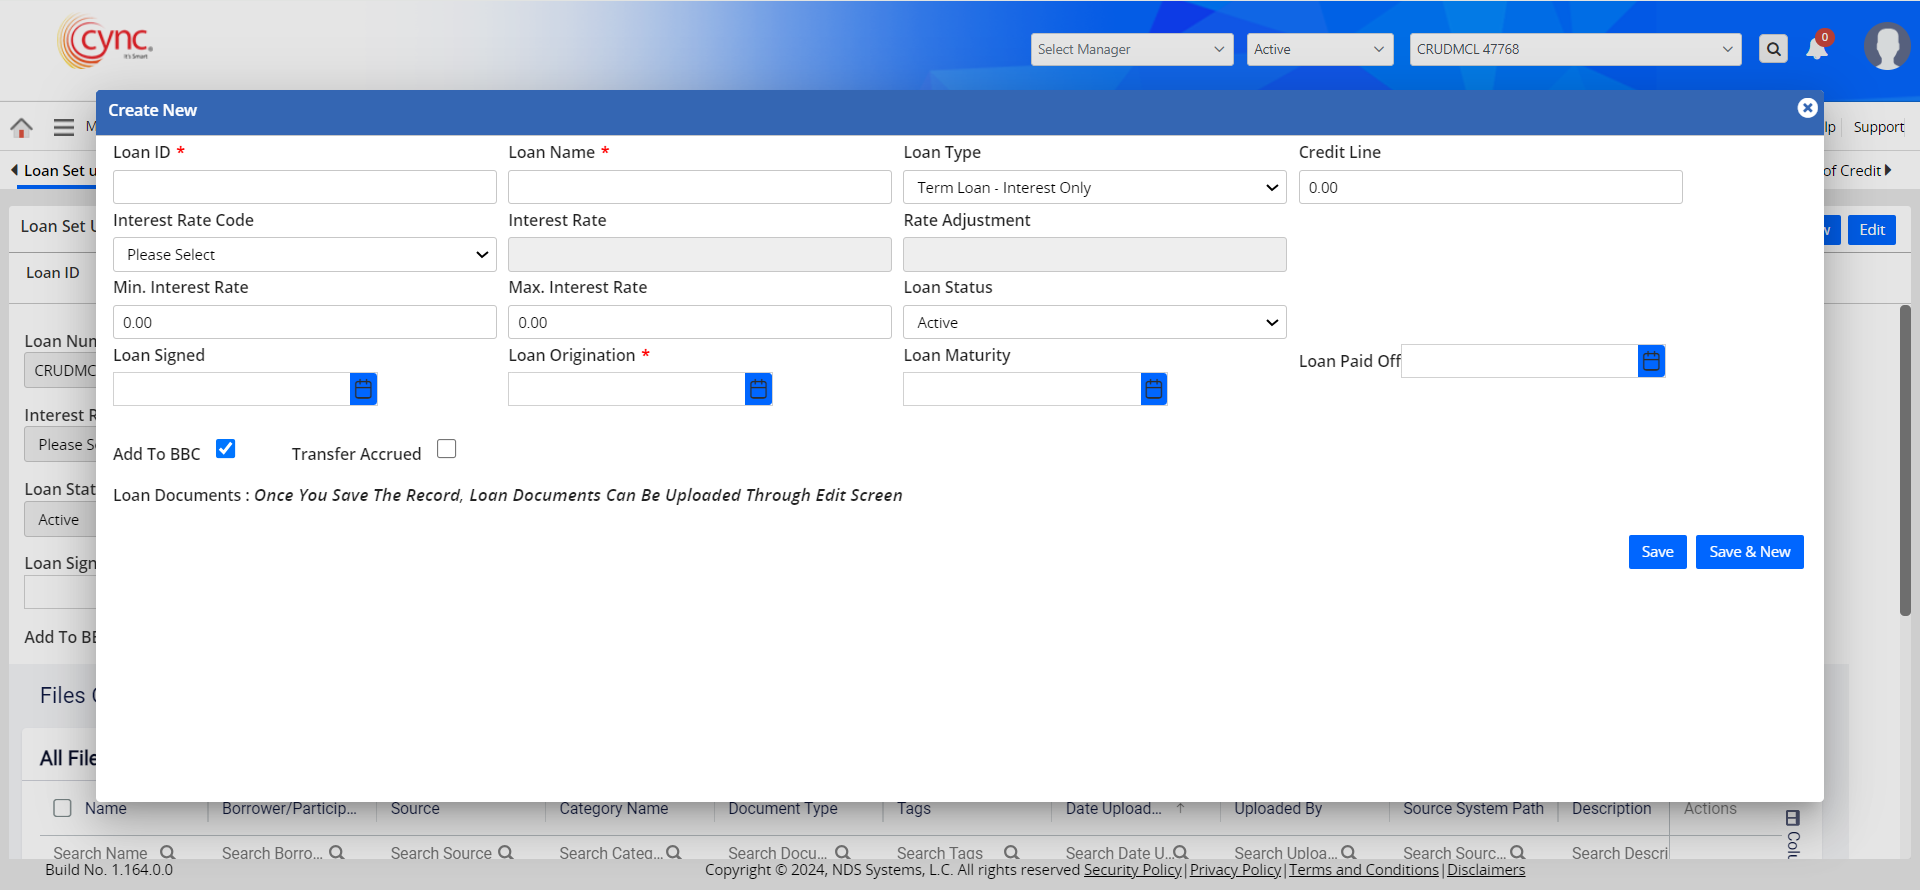Open the hamburger menu icon

[64, 127]
